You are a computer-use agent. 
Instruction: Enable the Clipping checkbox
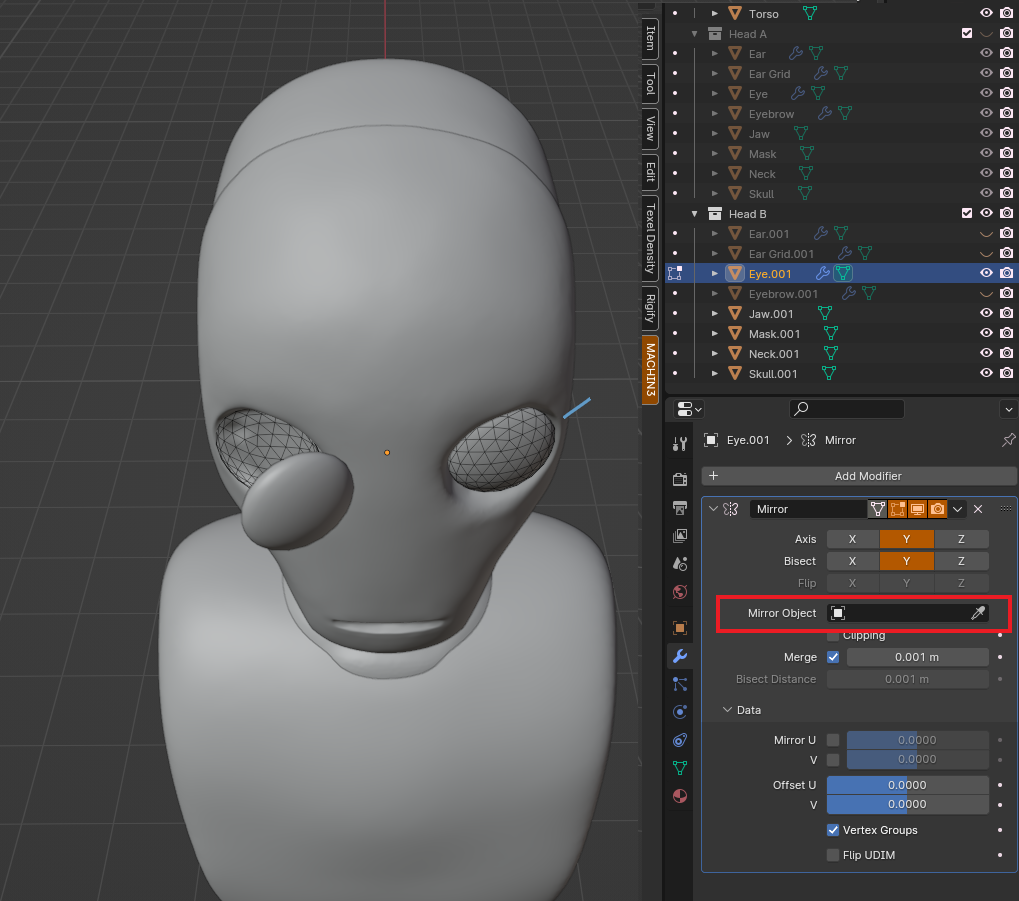tap(833, 635)
